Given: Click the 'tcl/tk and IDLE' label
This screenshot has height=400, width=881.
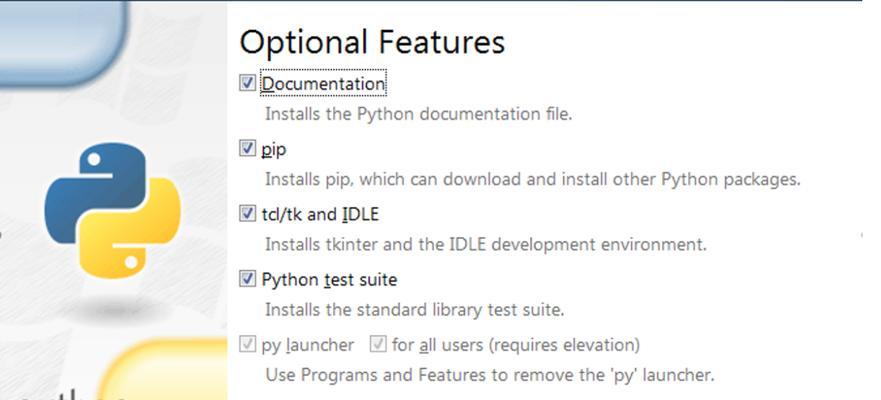Looking at the screenshot, I should pyautogui.click(x=320, y=214).
